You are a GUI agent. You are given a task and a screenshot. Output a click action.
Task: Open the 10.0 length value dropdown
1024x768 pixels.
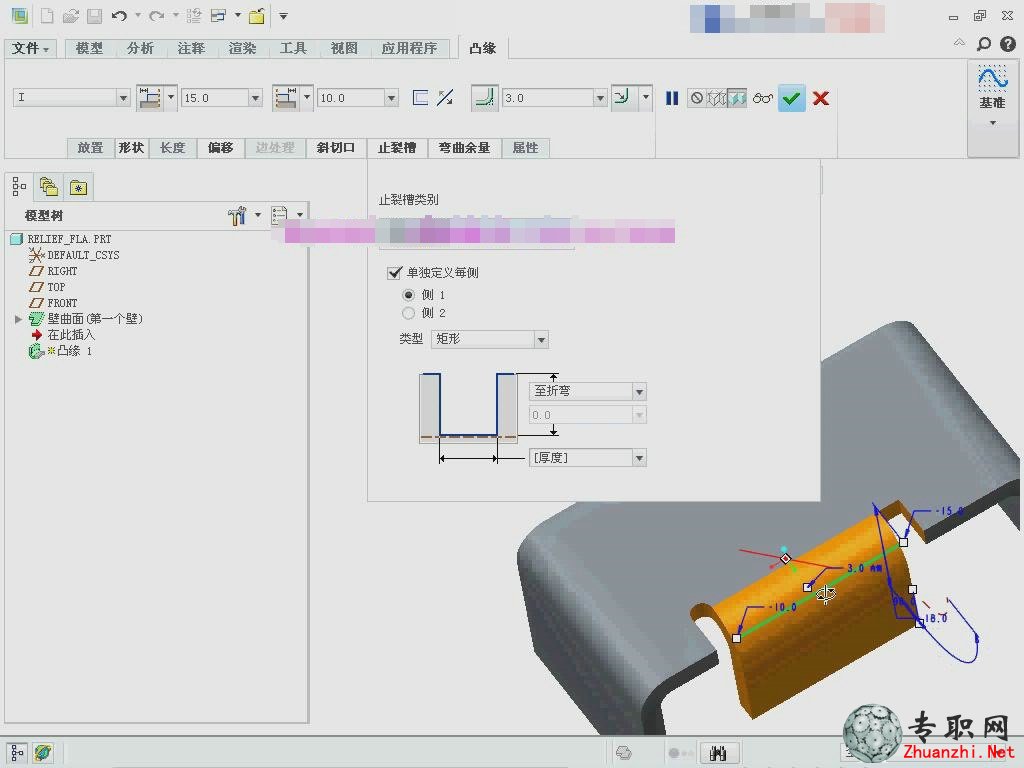tap(391, 98)
